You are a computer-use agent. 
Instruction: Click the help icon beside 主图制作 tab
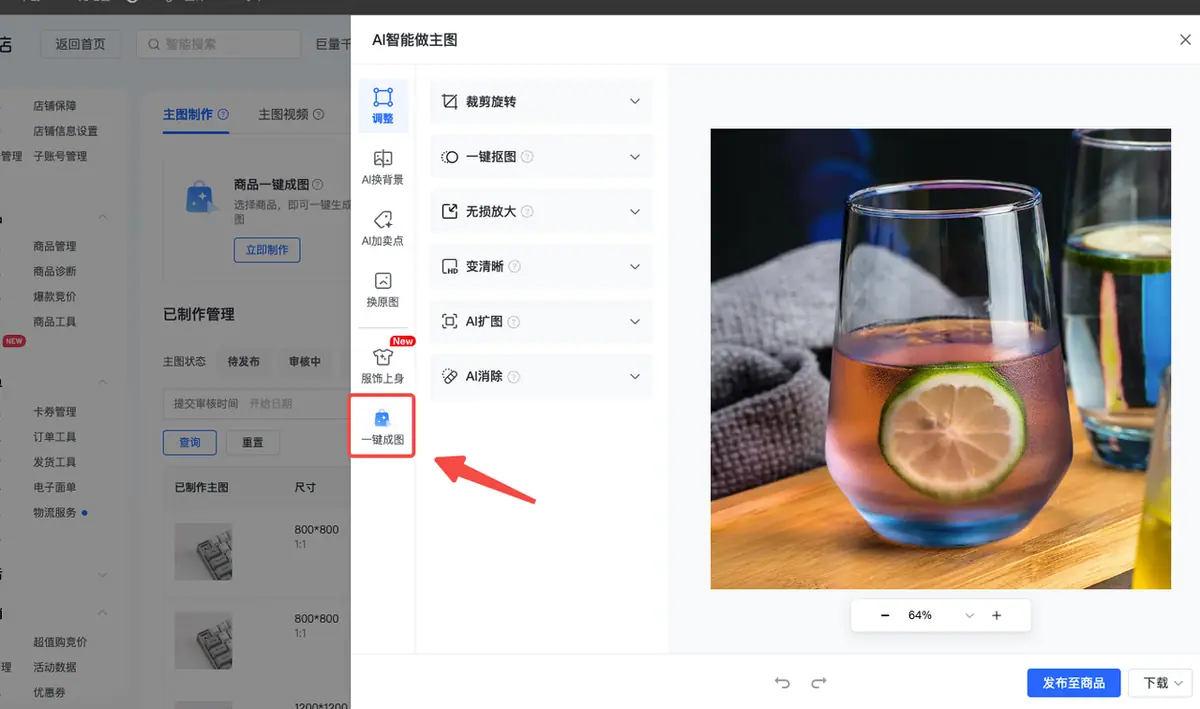click(223, 115)
